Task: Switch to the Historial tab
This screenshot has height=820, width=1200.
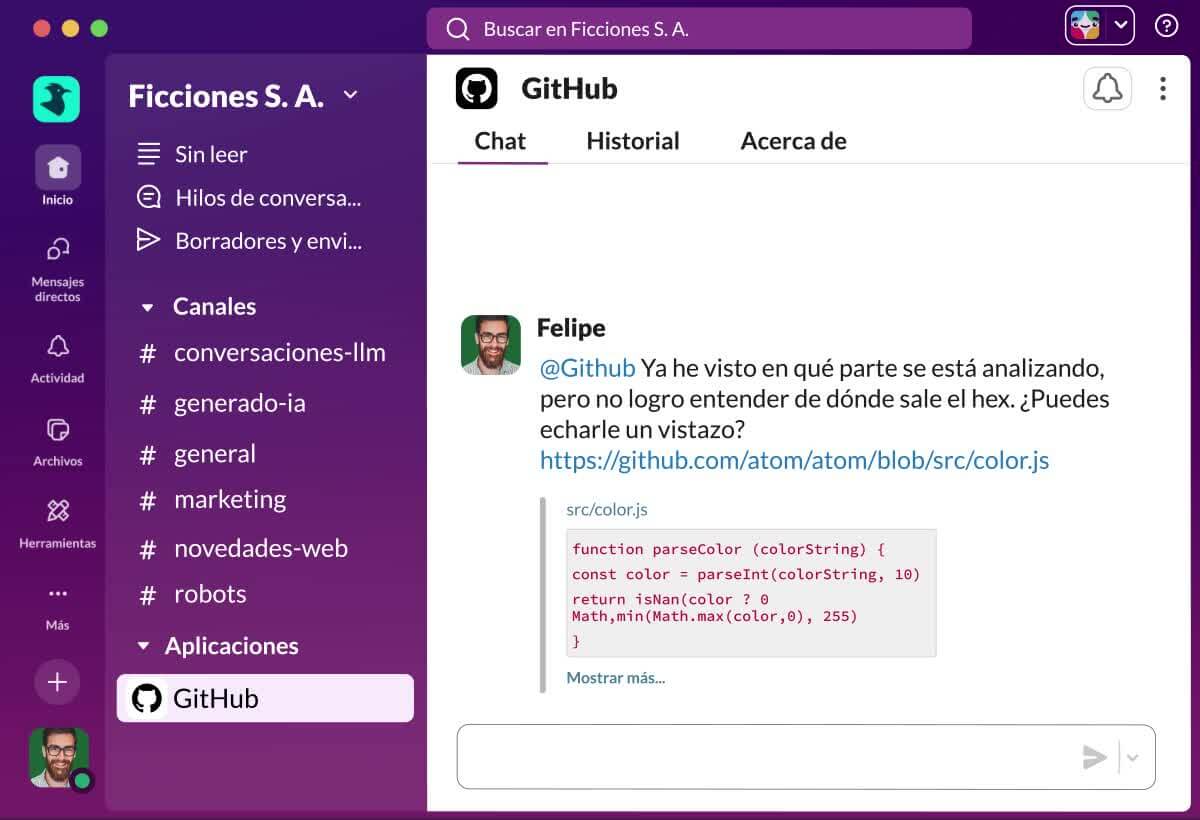Action: 633,141
